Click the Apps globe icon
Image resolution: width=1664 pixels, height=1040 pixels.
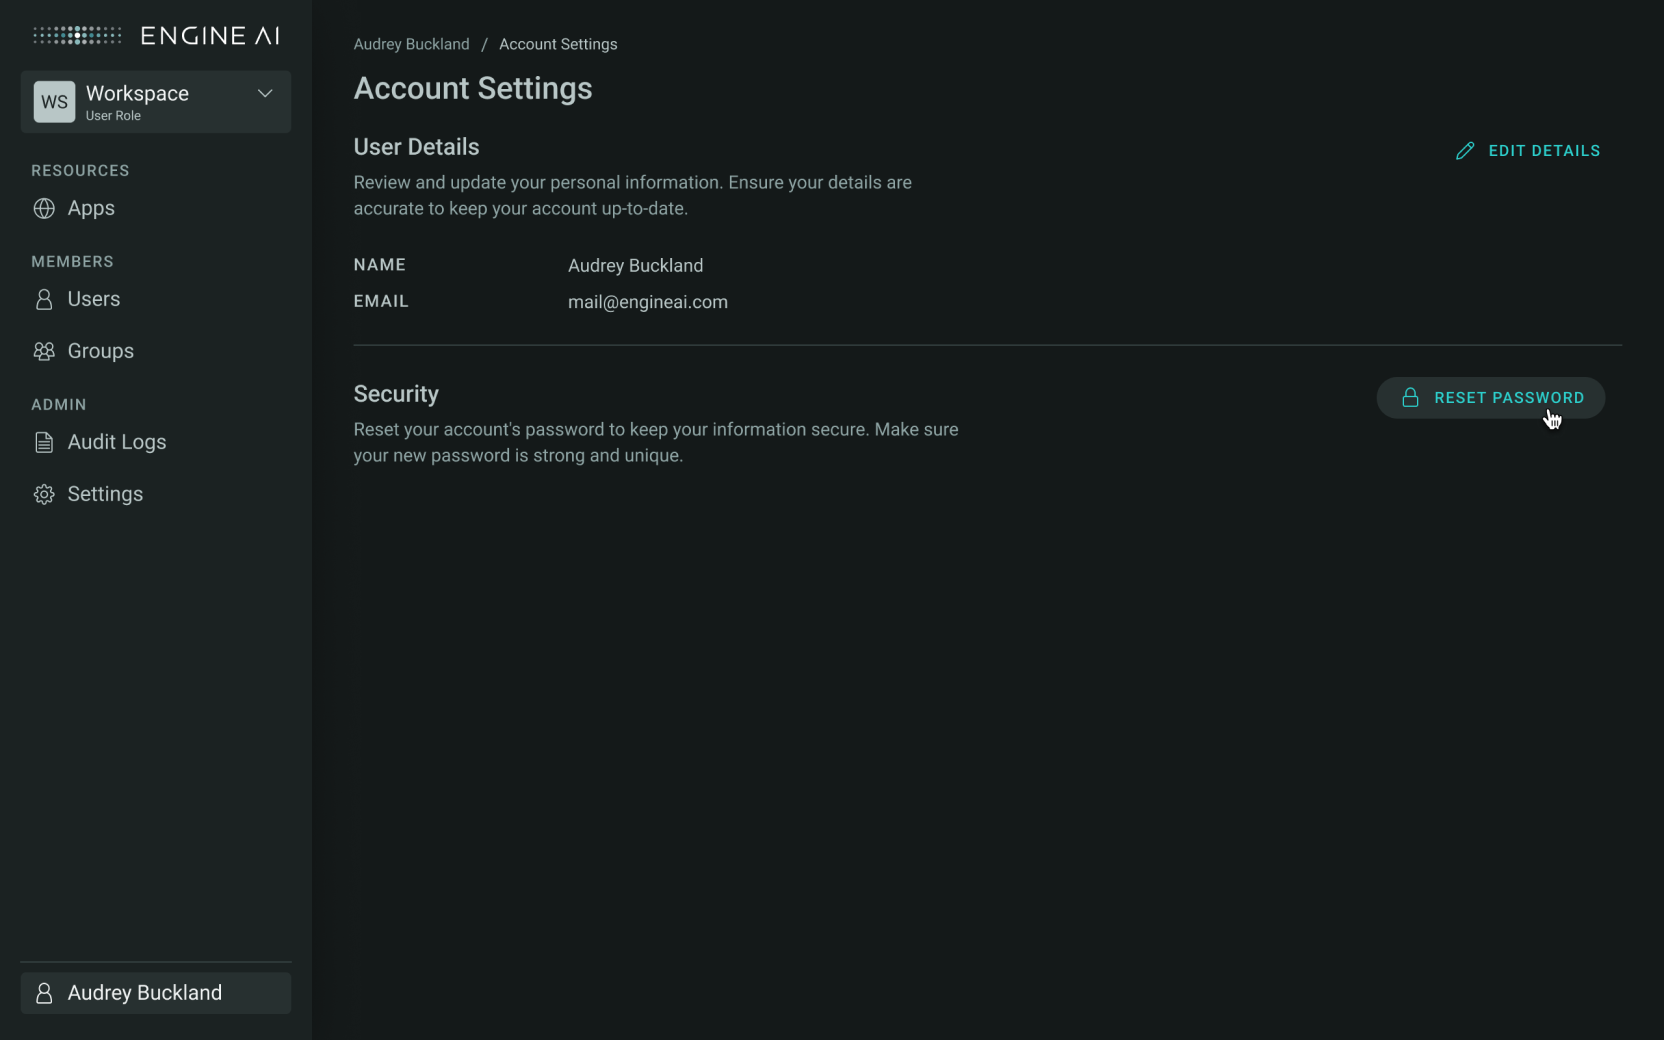click(x=44, y=208)
